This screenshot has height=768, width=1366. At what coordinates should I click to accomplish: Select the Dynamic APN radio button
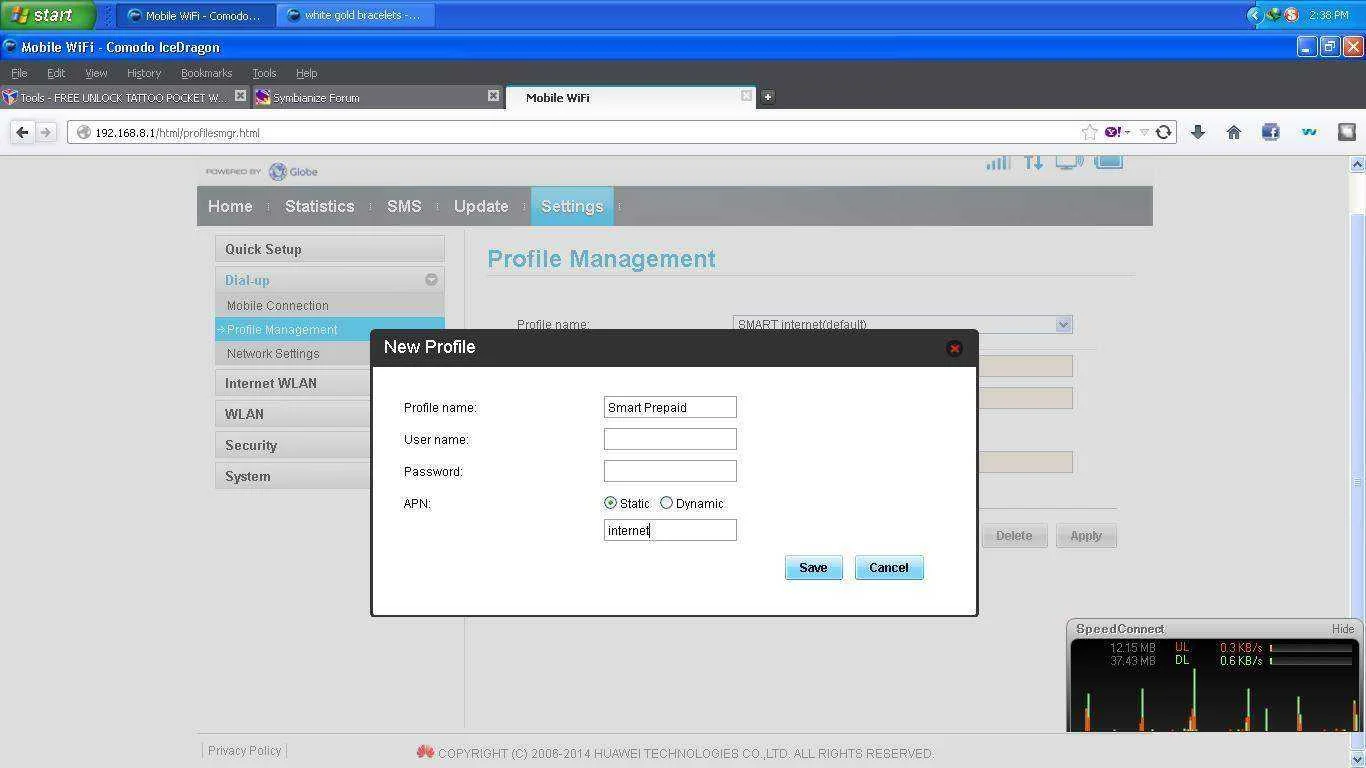click(666, 503)
